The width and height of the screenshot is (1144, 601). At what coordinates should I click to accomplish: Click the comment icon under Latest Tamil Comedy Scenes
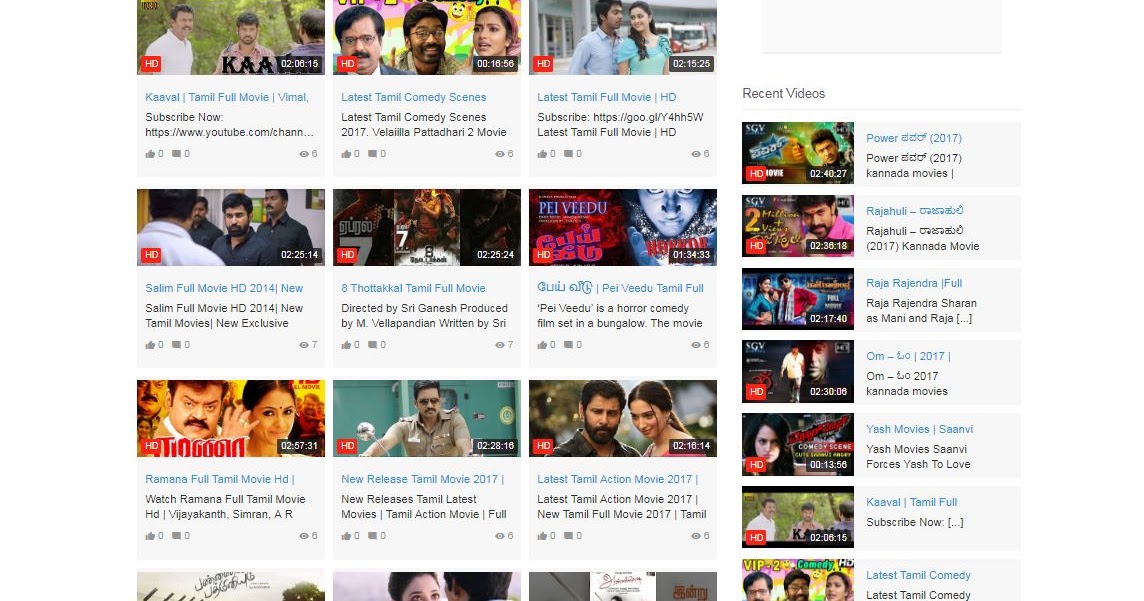point(372,154)
